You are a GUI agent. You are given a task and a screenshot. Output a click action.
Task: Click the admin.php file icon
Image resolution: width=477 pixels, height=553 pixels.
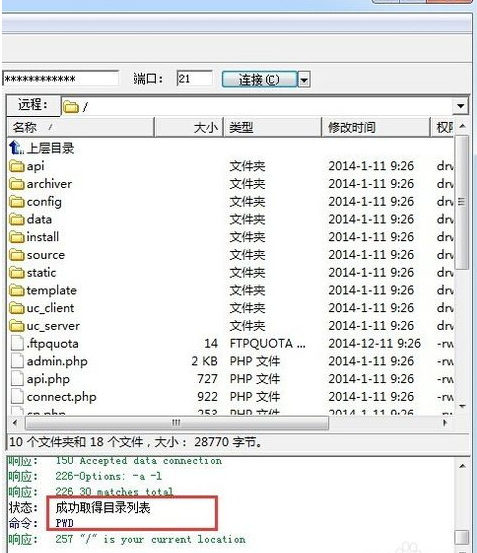click(17, 361)
